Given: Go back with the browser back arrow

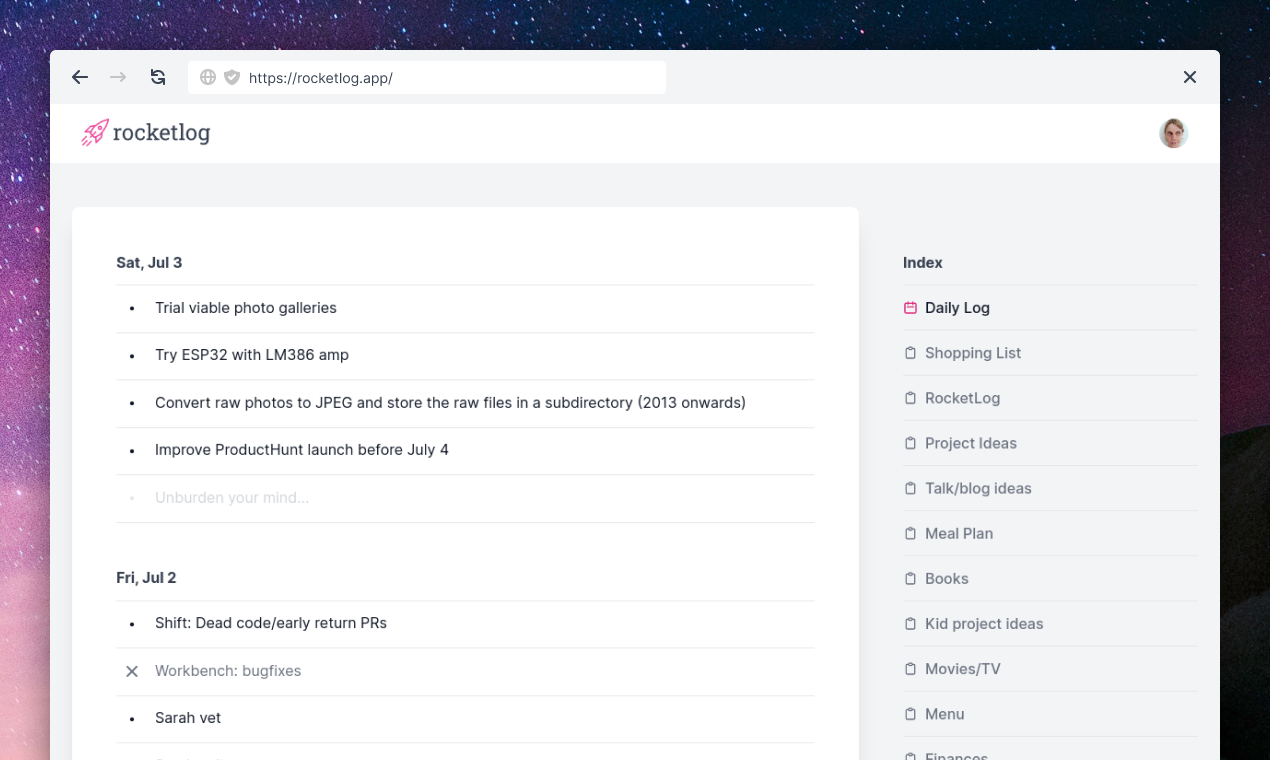Looking at the screenshot, I should (80, 77).
